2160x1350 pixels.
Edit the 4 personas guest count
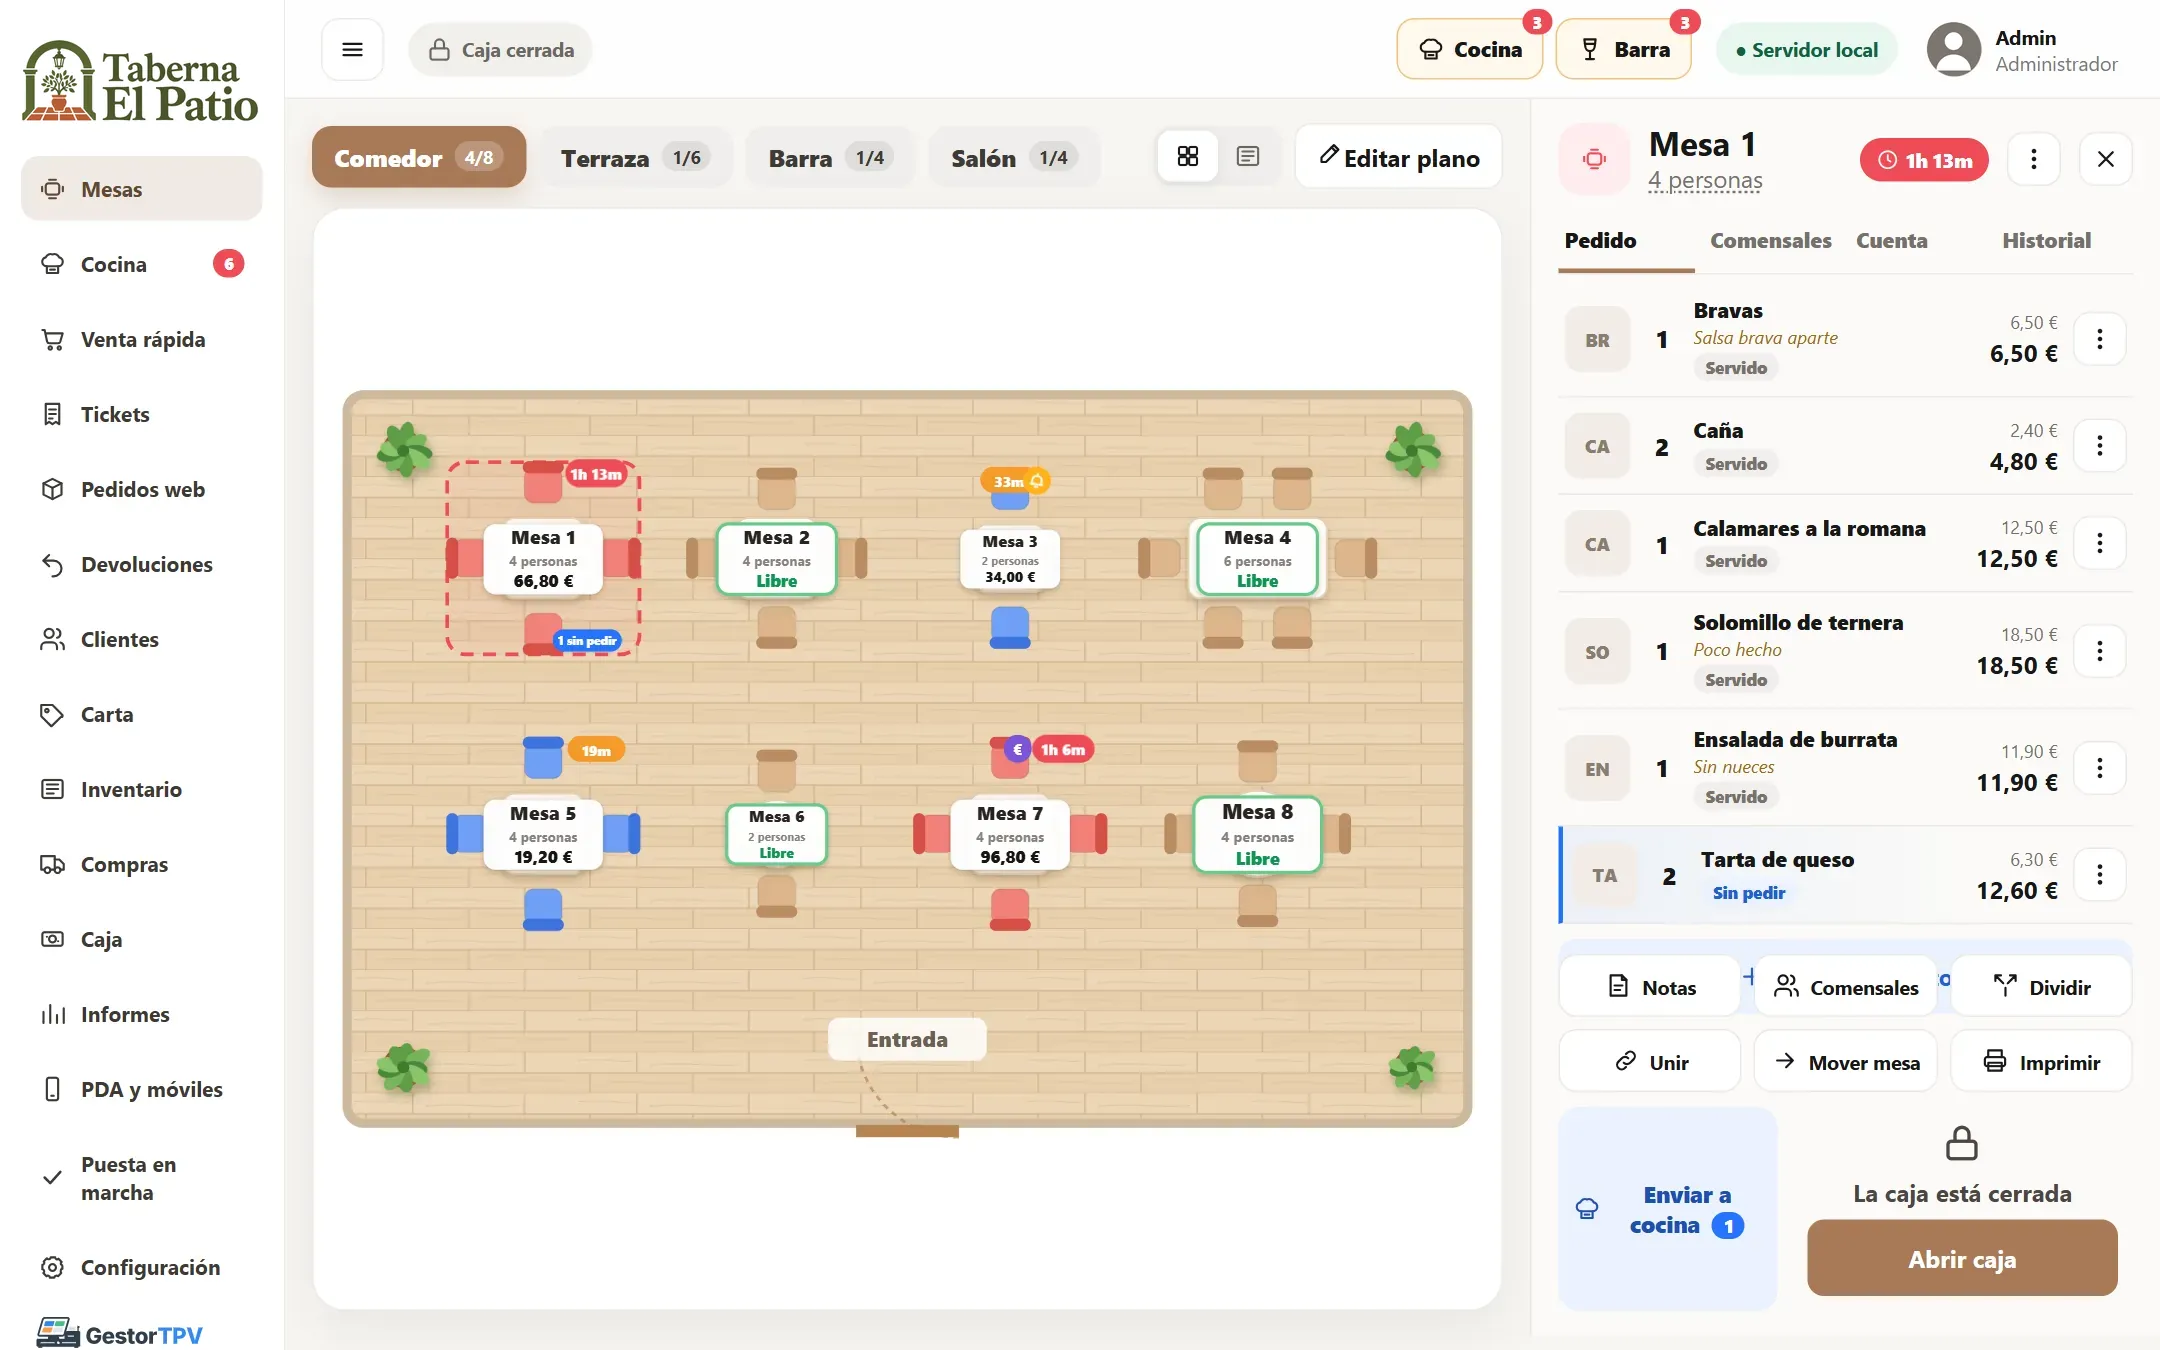[1705, 181]
